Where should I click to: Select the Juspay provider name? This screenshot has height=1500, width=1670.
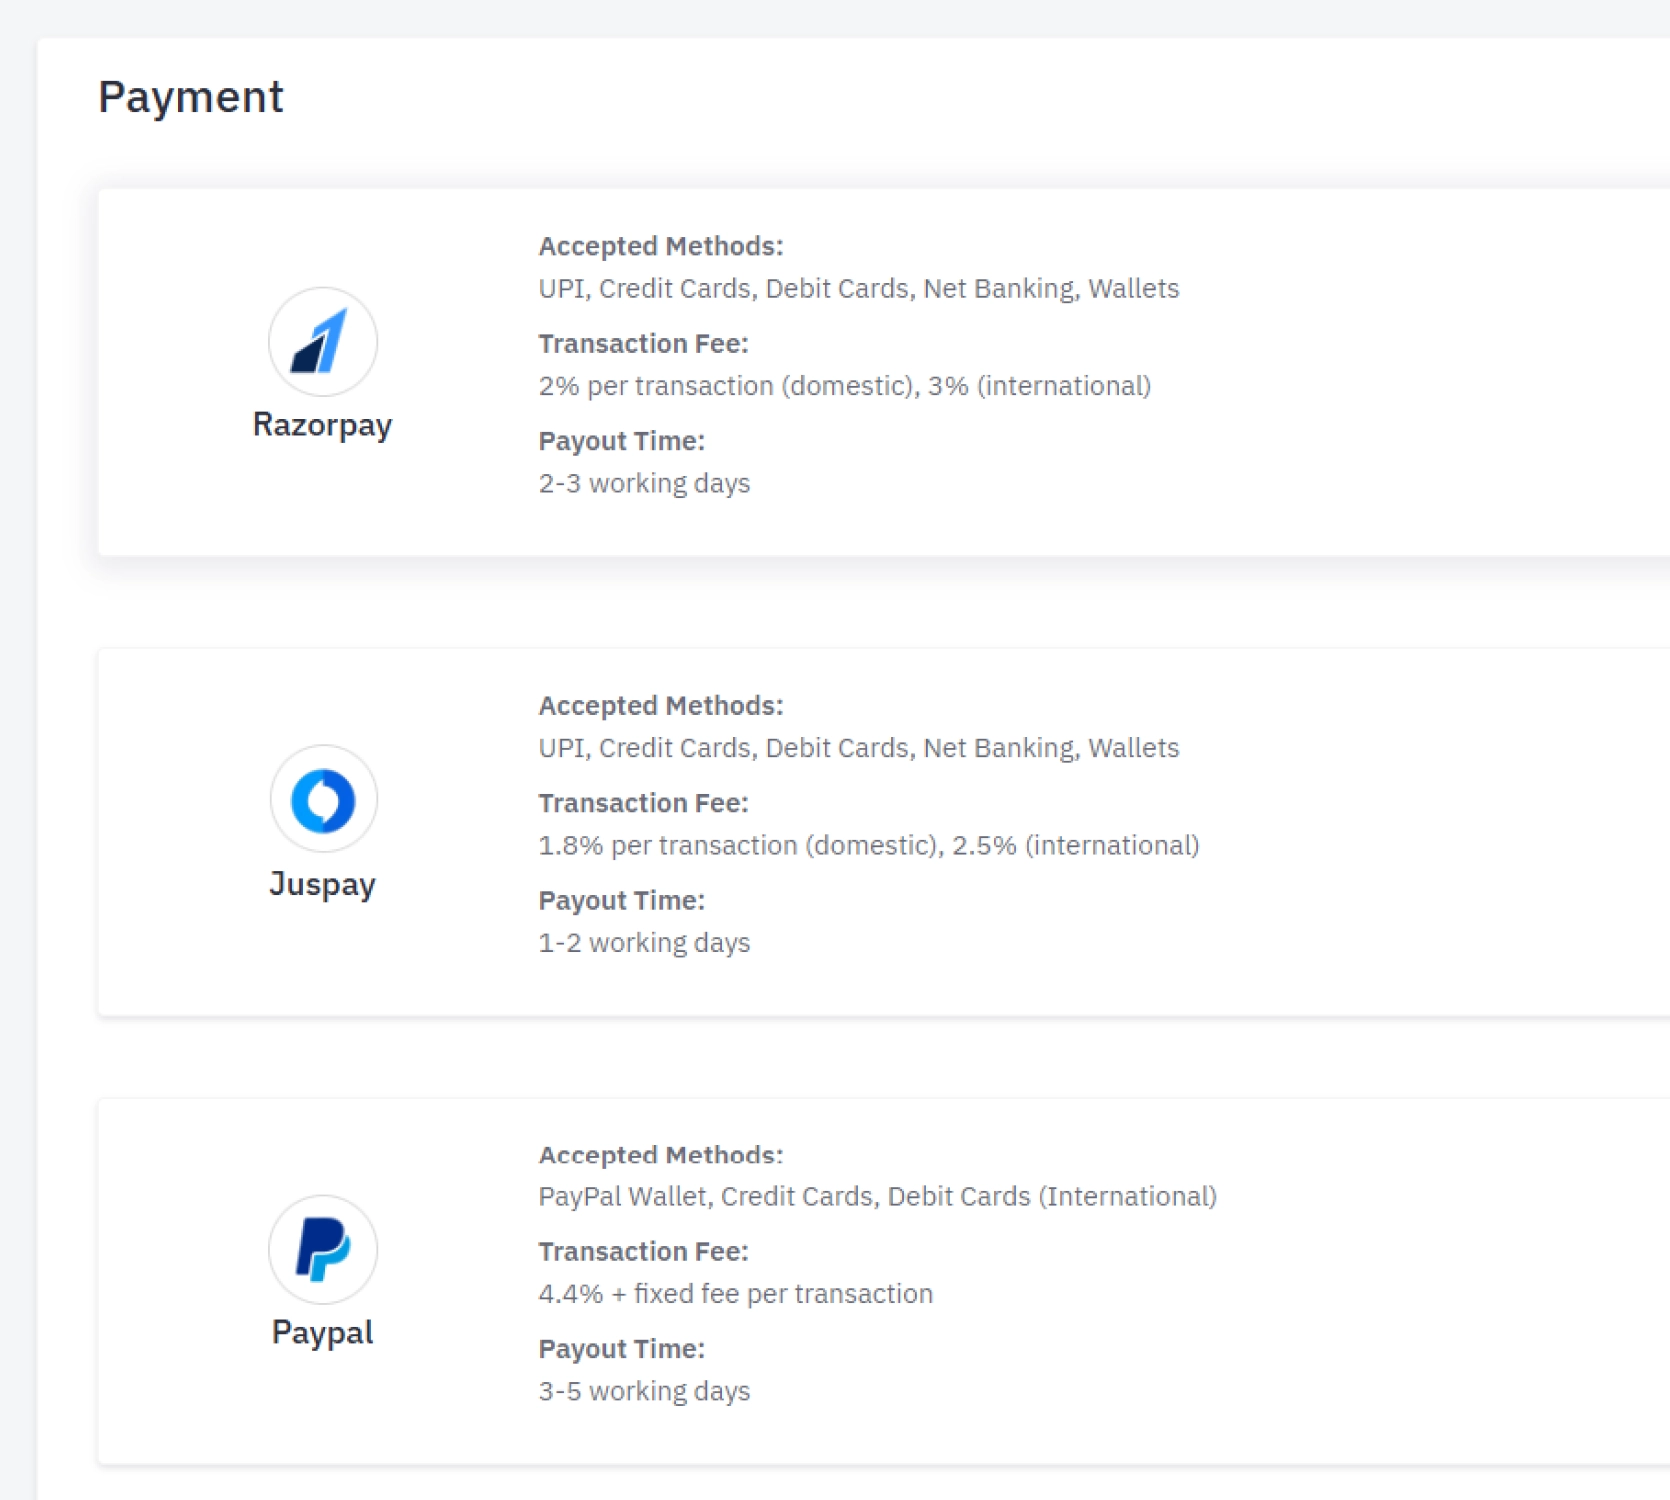[322, 885]
